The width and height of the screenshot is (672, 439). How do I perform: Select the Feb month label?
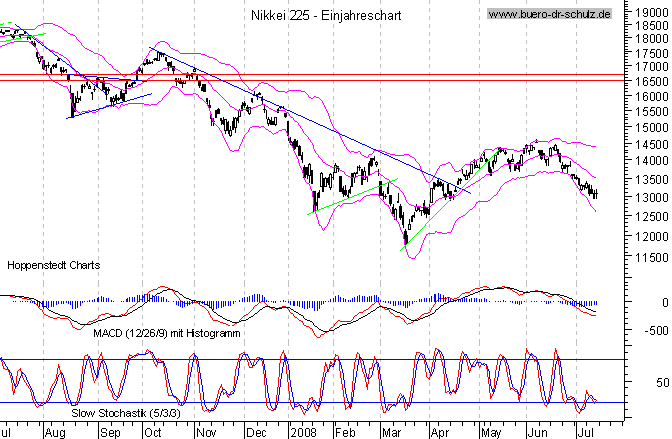[x=345, y=433]
